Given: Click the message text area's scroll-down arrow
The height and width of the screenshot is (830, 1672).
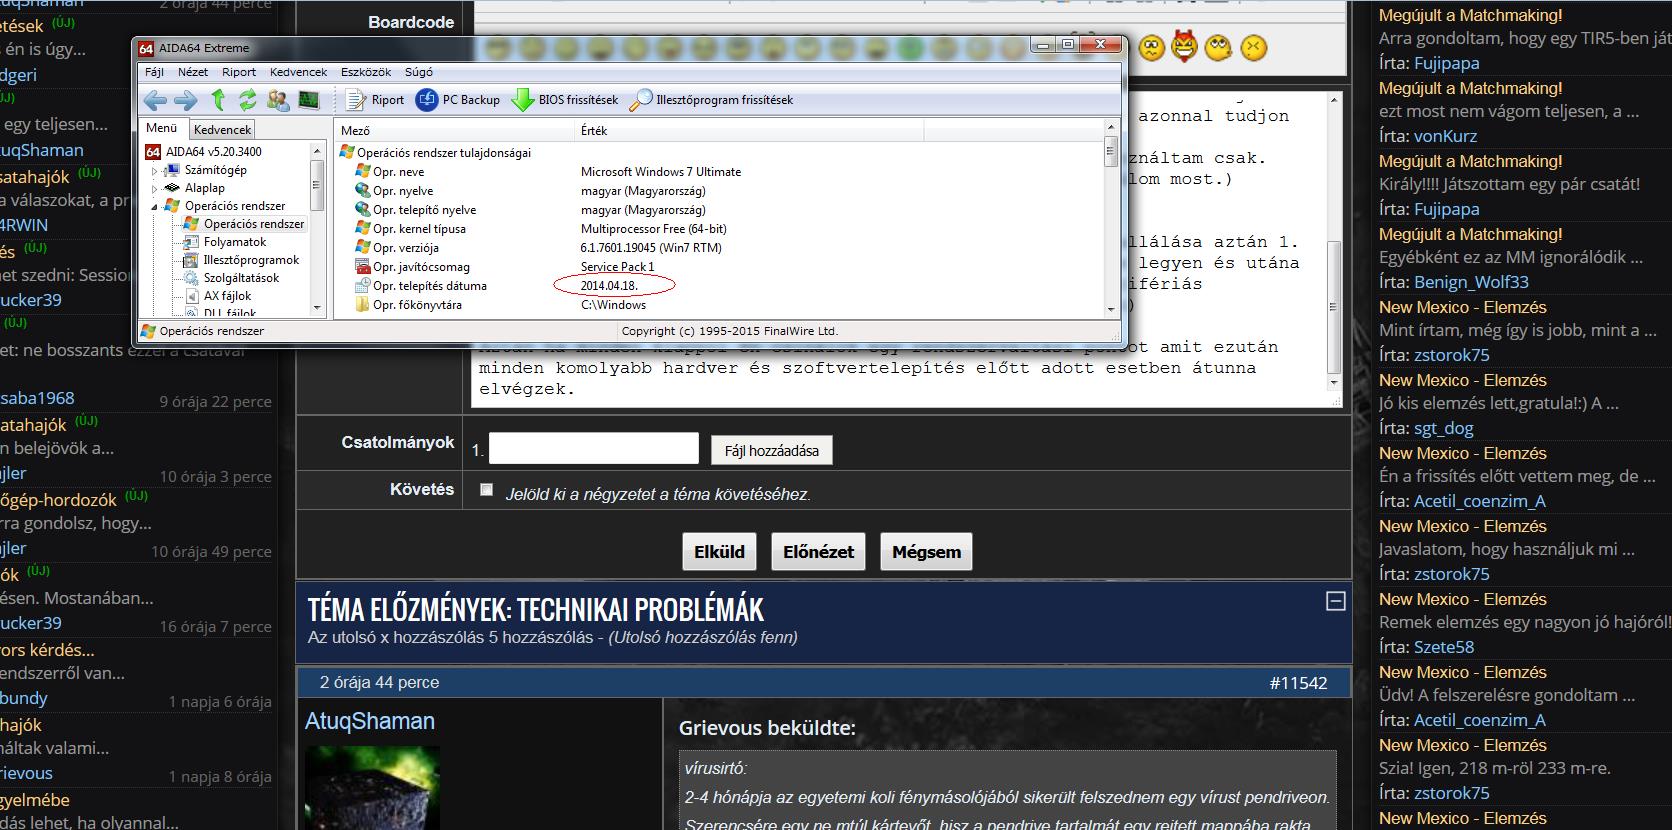Looking at the screenshot, I should 1333,383.
